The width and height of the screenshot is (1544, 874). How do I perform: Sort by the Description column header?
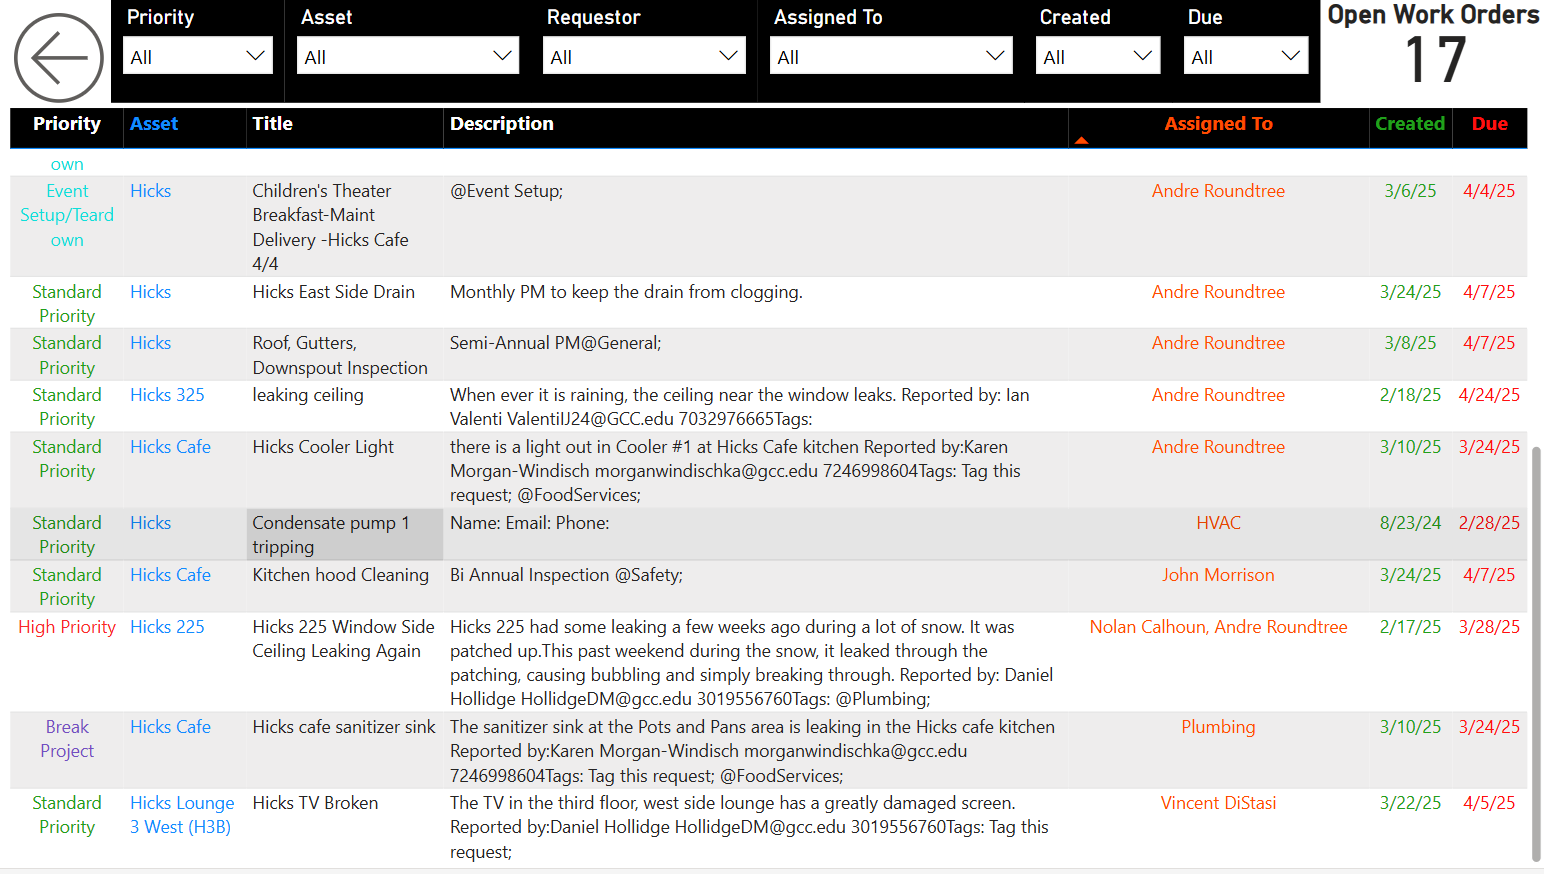coord(502,124)
